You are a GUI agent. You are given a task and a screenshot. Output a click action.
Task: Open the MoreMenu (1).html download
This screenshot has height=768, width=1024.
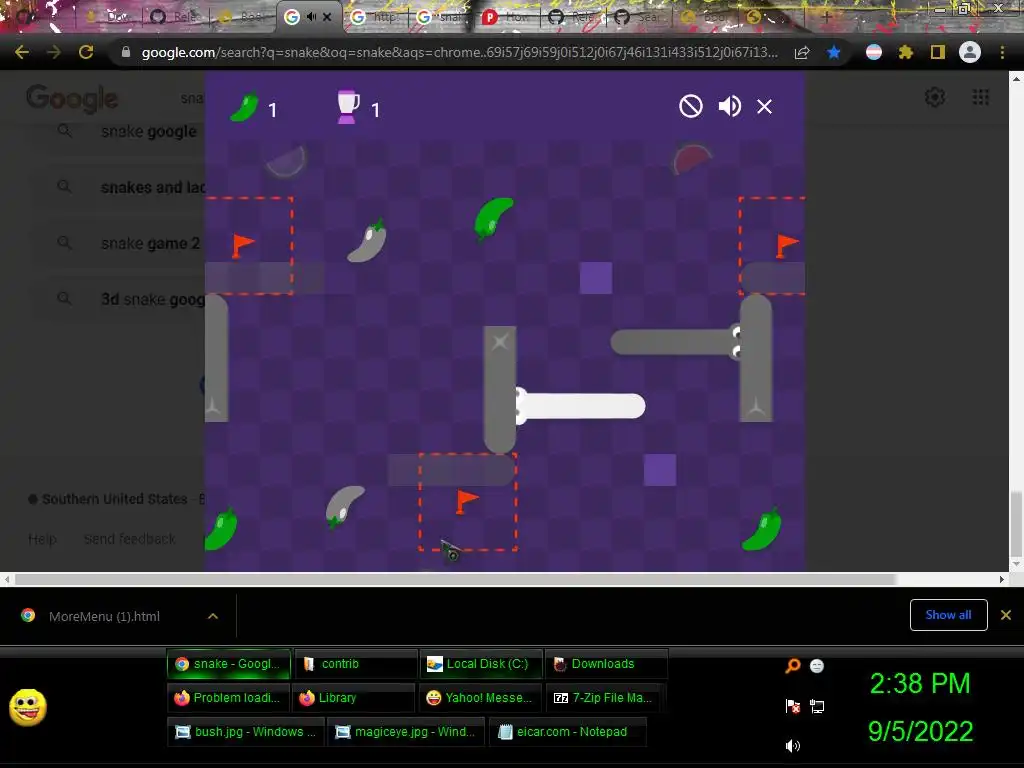104,616
